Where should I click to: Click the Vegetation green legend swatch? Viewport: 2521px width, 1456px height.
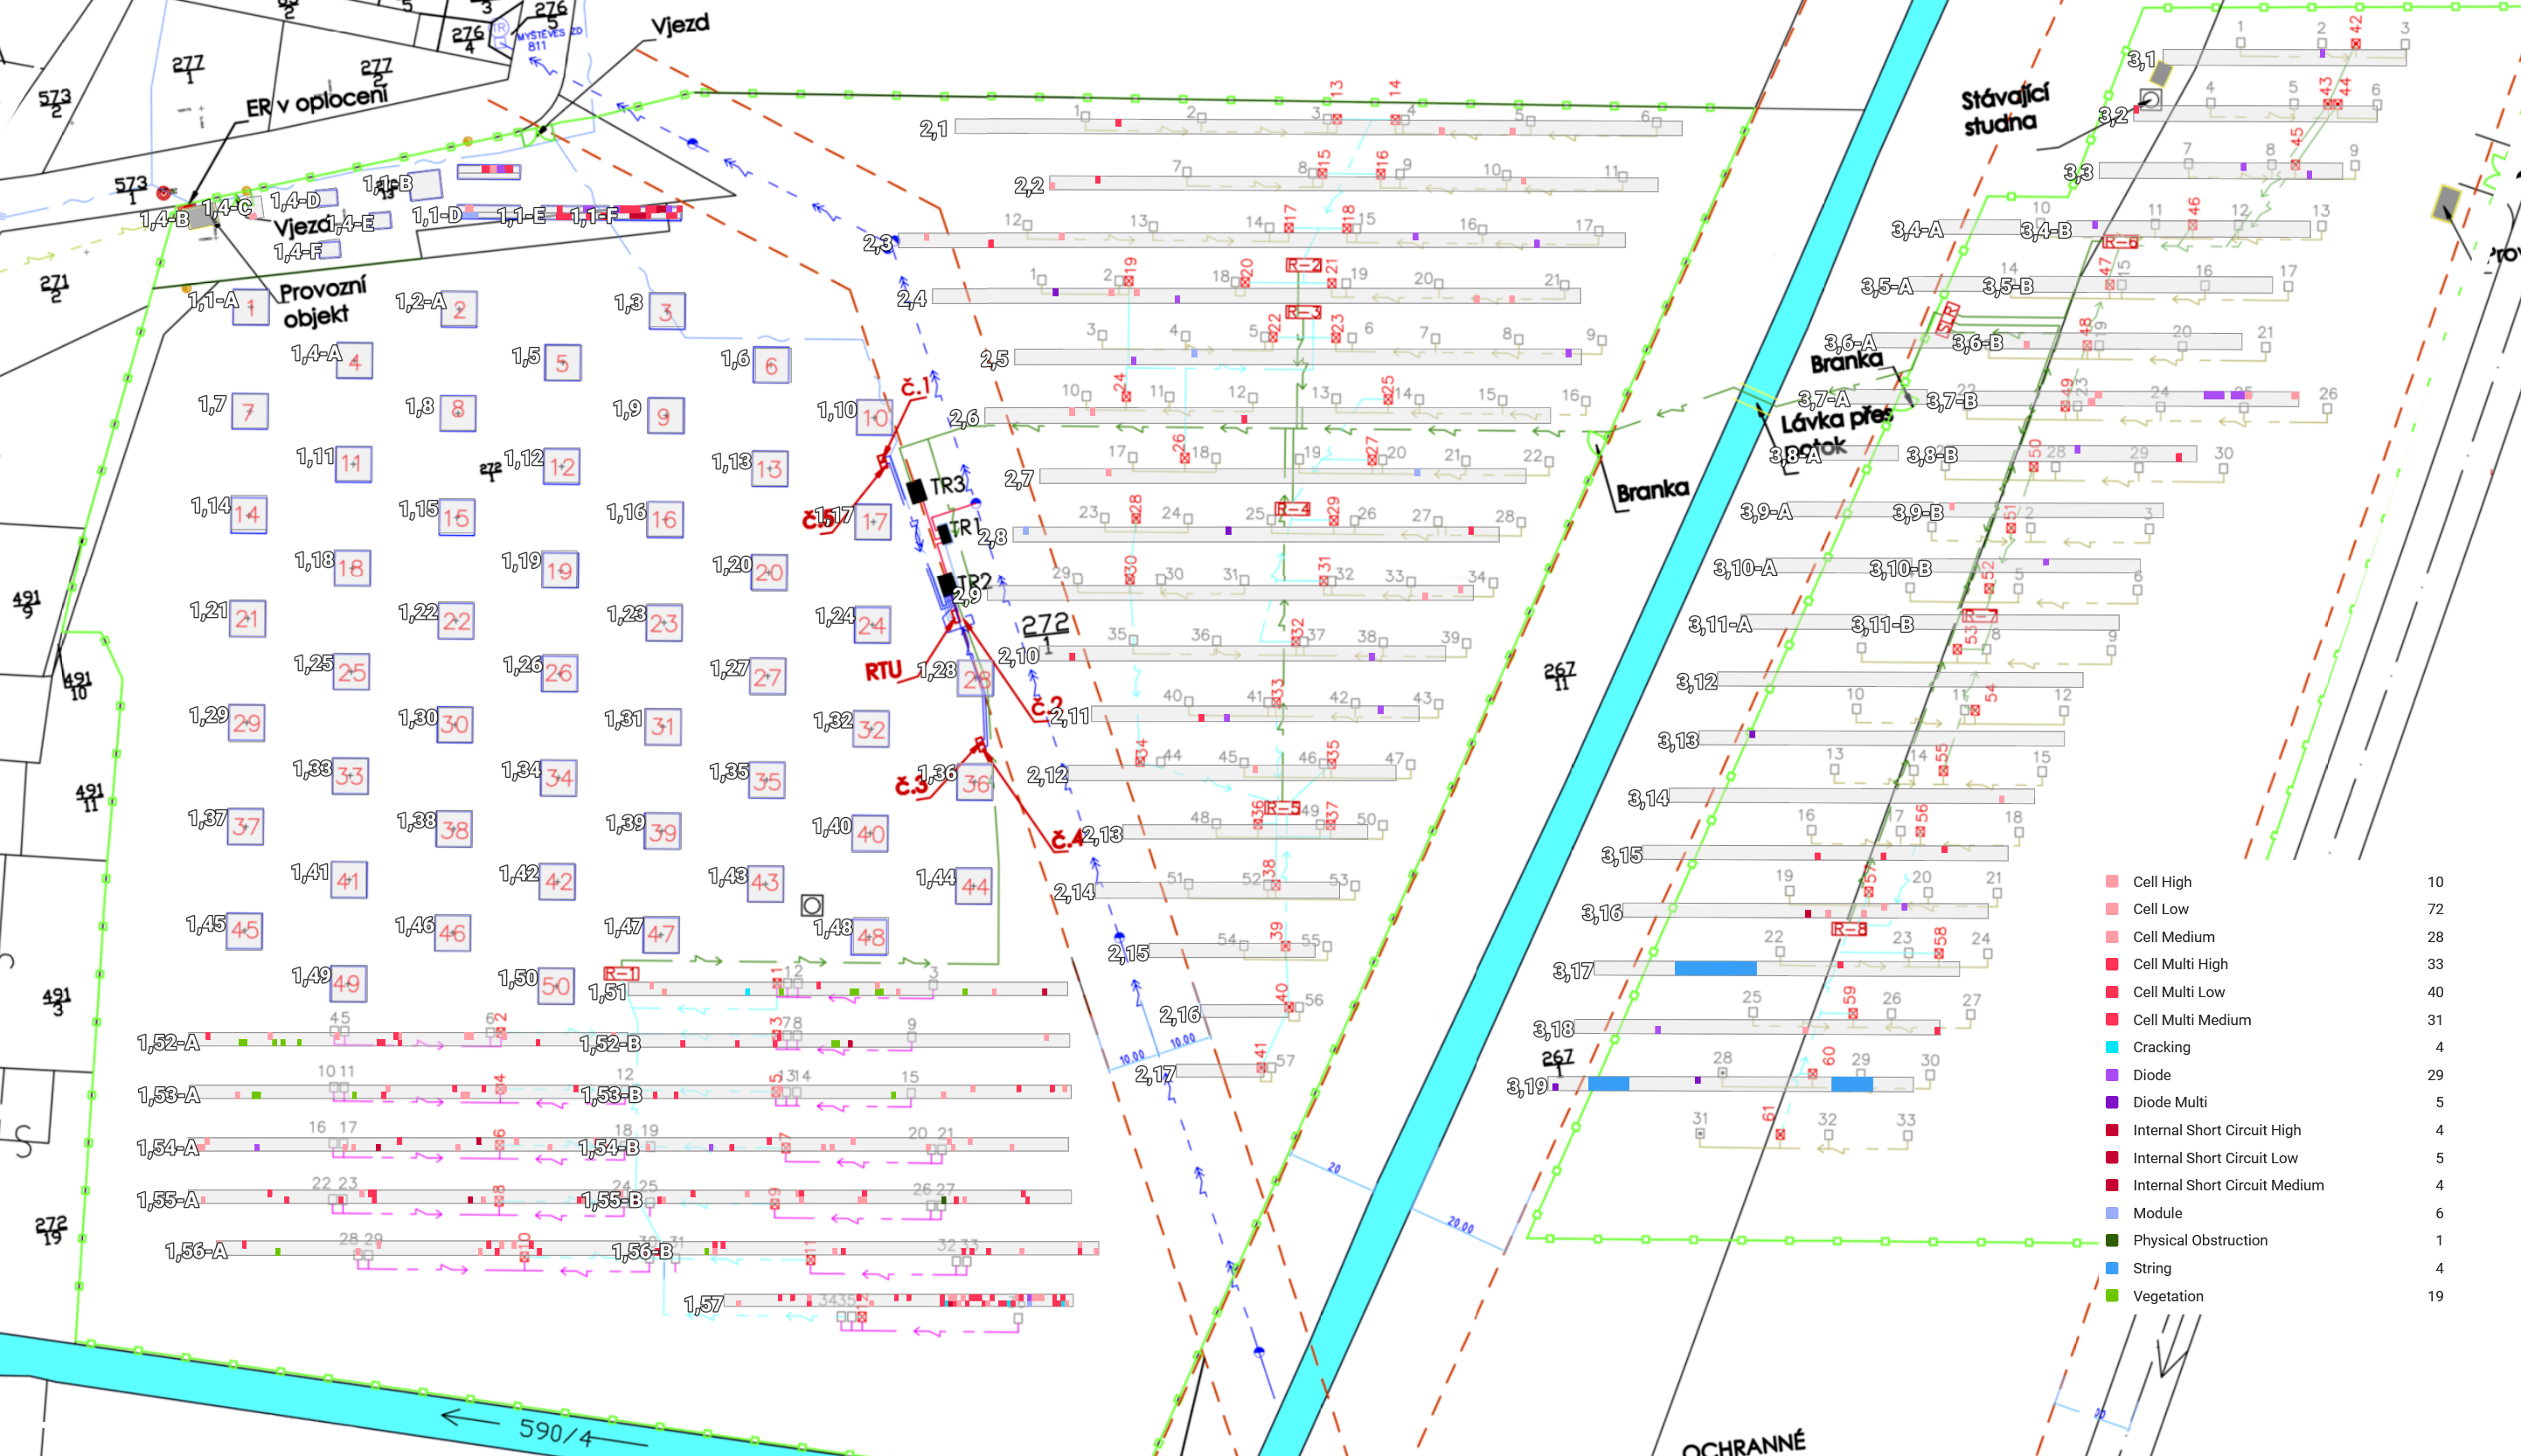click(x=2111, y=1296)
